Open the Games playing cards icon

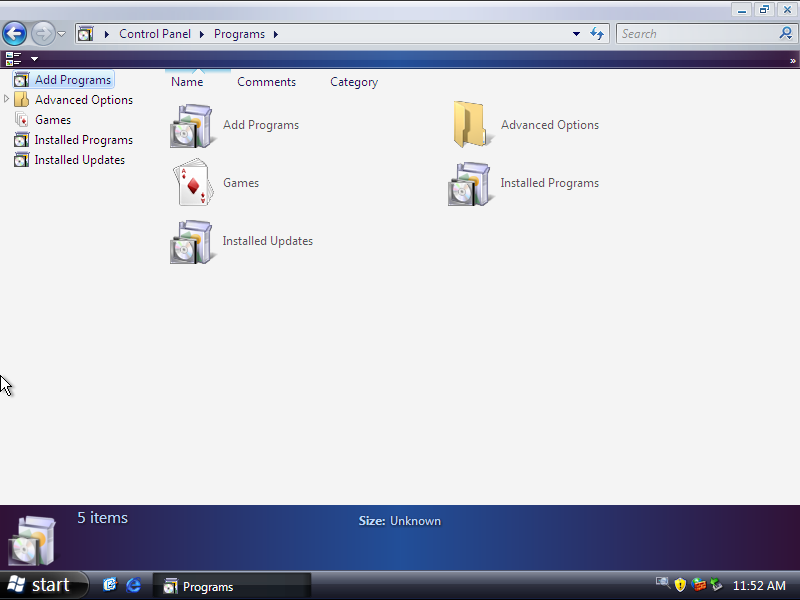point(192,184)
